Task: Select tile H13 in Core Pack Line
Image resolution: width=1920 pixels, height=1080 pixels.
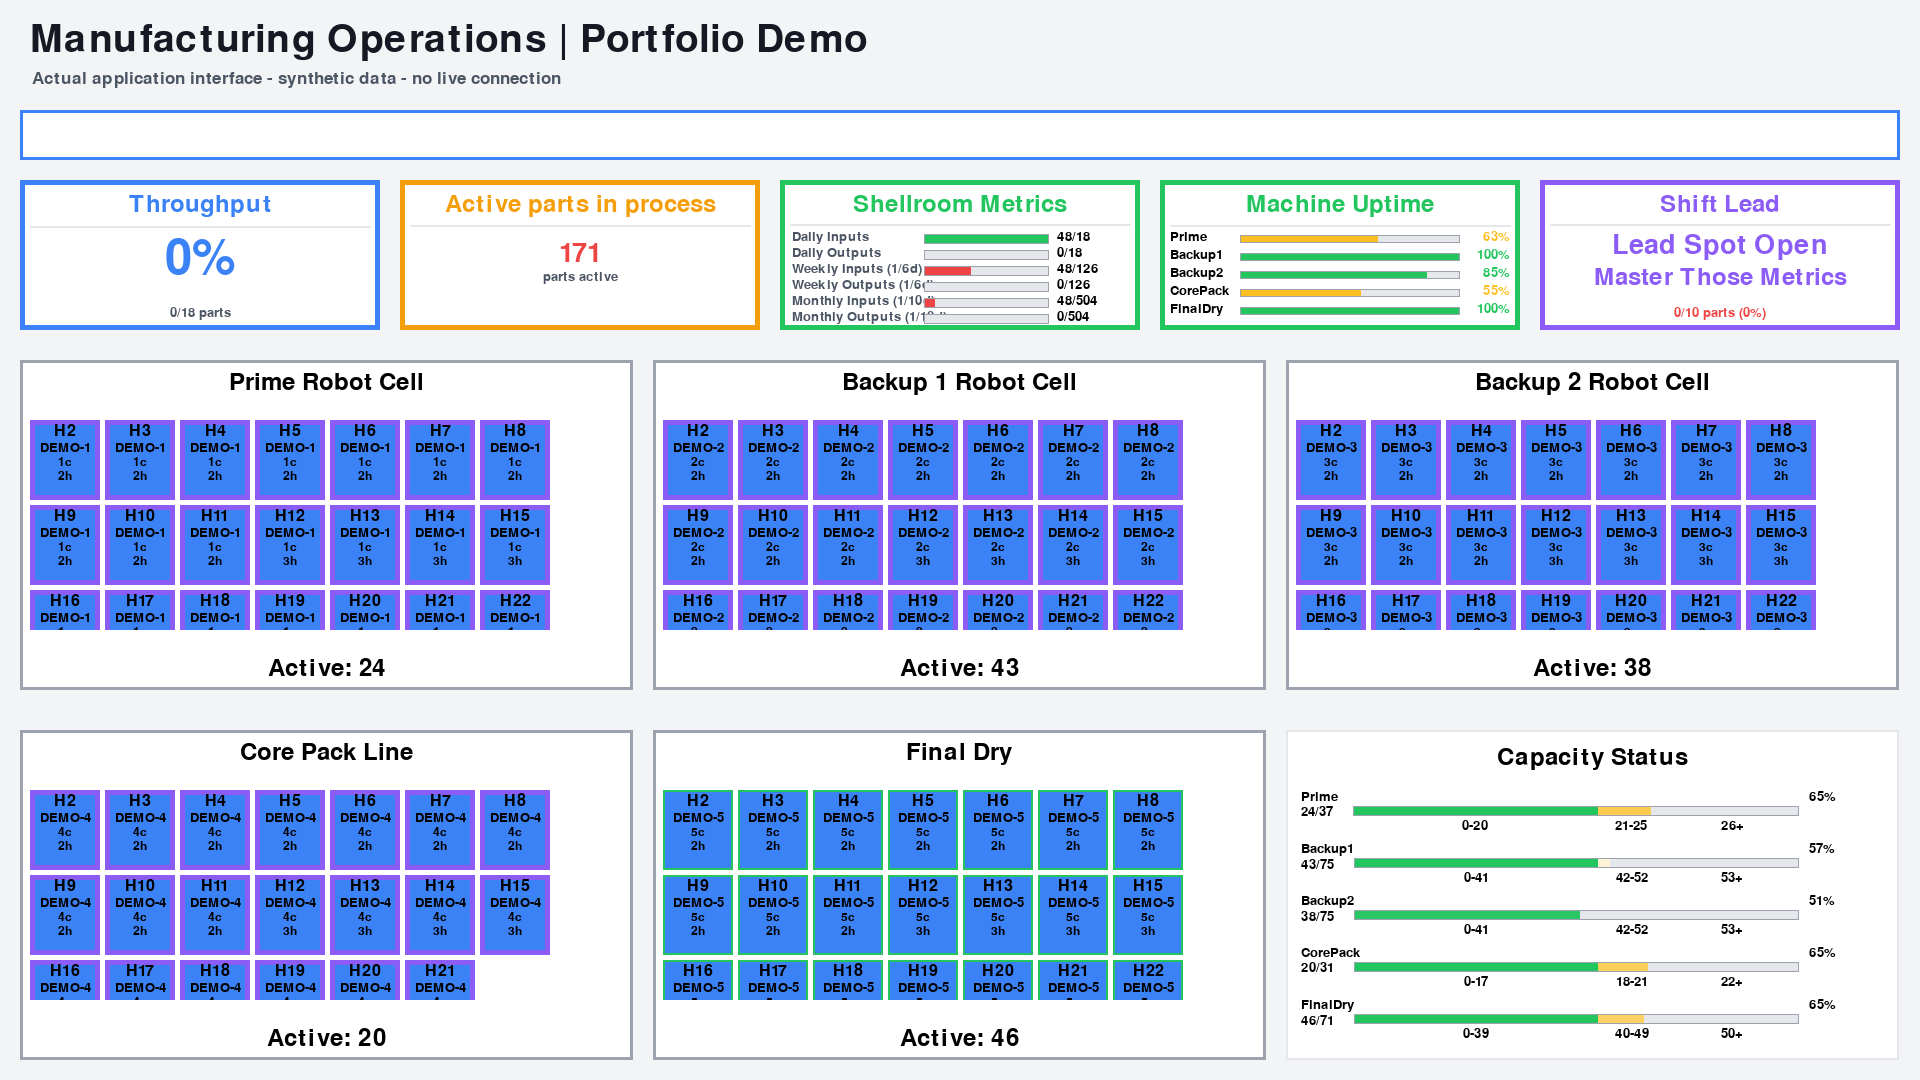Action: 365,915
